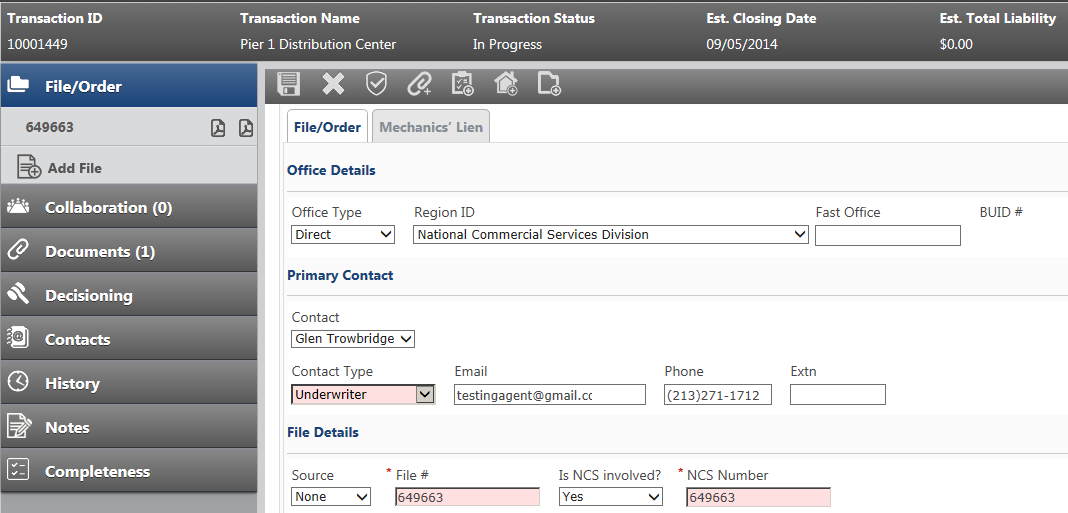Open the Contact Type Underwriter dropdown
Screen dimensions: 1068x513
[x=363, y=394]
